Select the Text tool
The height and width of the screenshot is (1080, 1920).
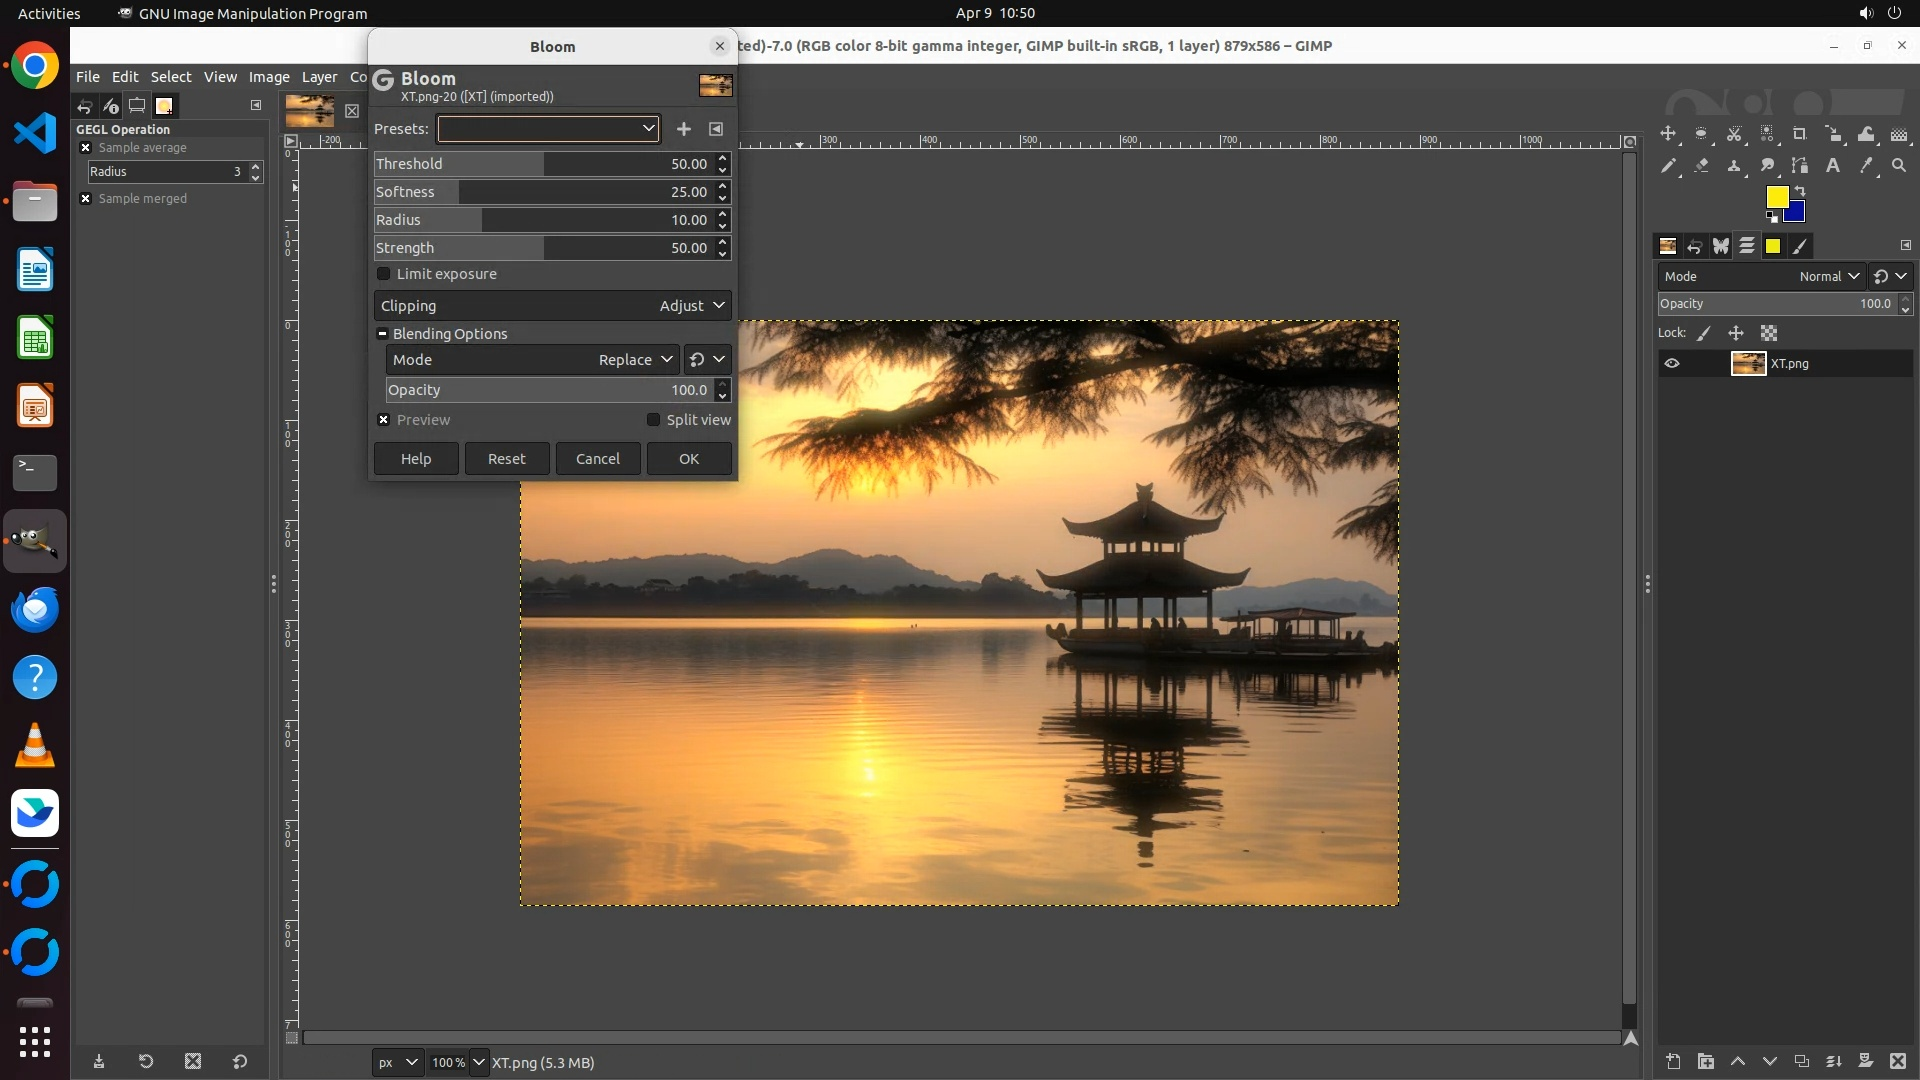(1833, 166)
